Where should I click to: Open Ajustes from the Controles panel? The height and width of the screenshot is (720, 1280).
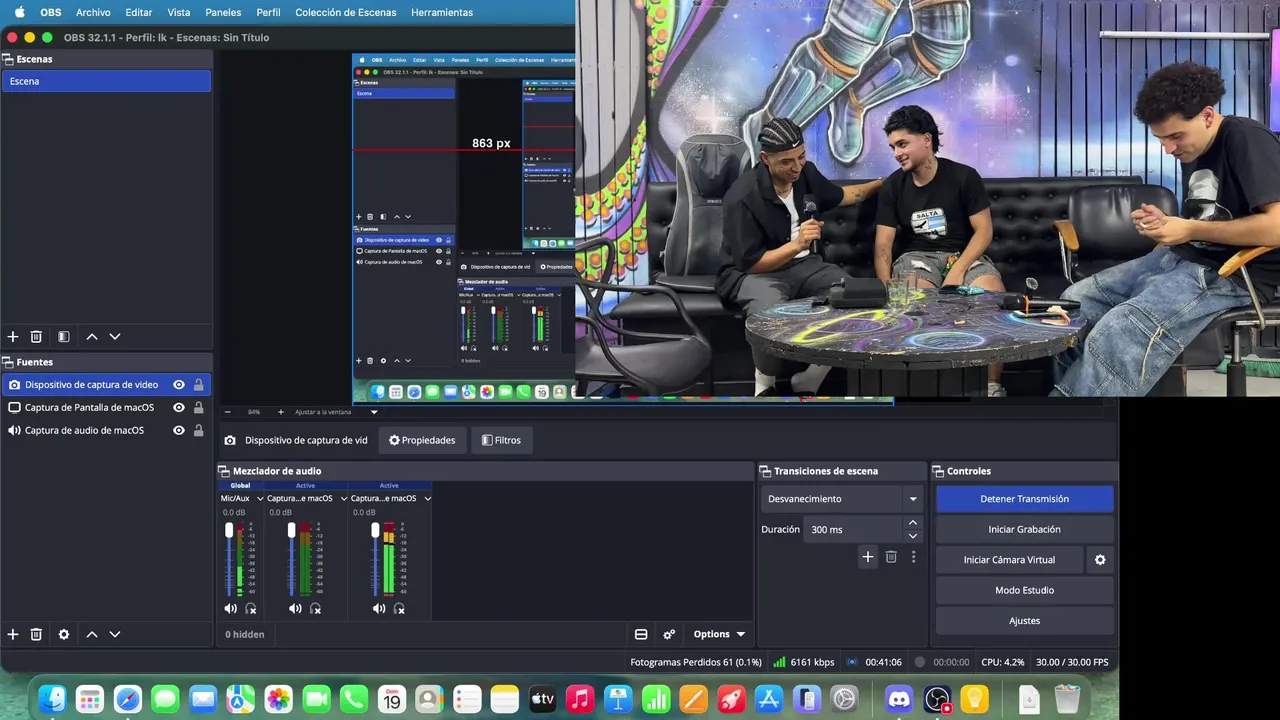(1024, 621)
